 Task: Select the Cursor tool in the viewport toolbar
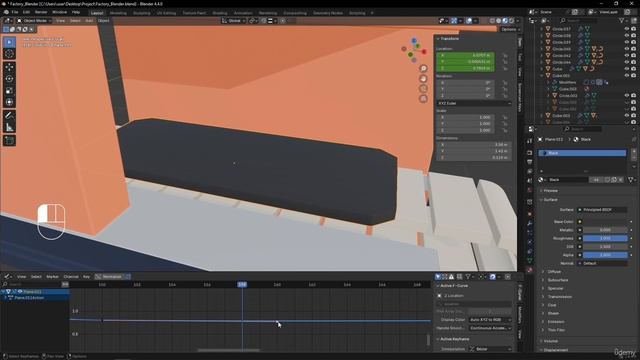point(9,54)
